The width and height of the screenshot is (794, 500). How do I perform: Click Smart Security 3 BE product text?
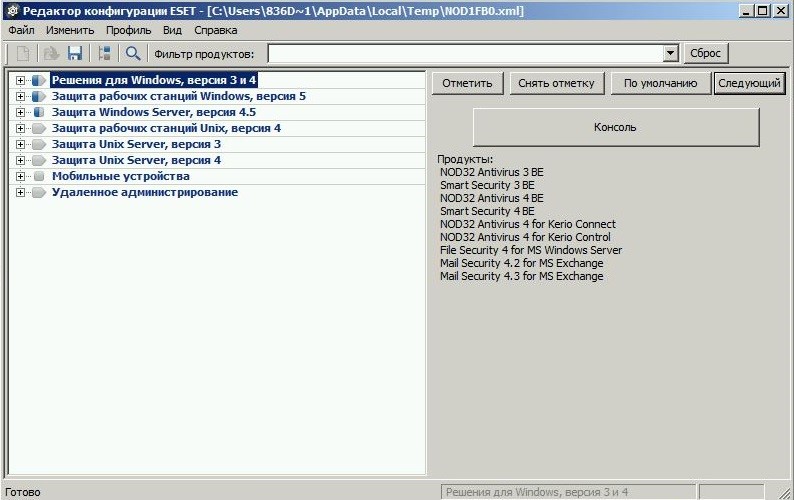pyautogui.click(x=487, y=185)
